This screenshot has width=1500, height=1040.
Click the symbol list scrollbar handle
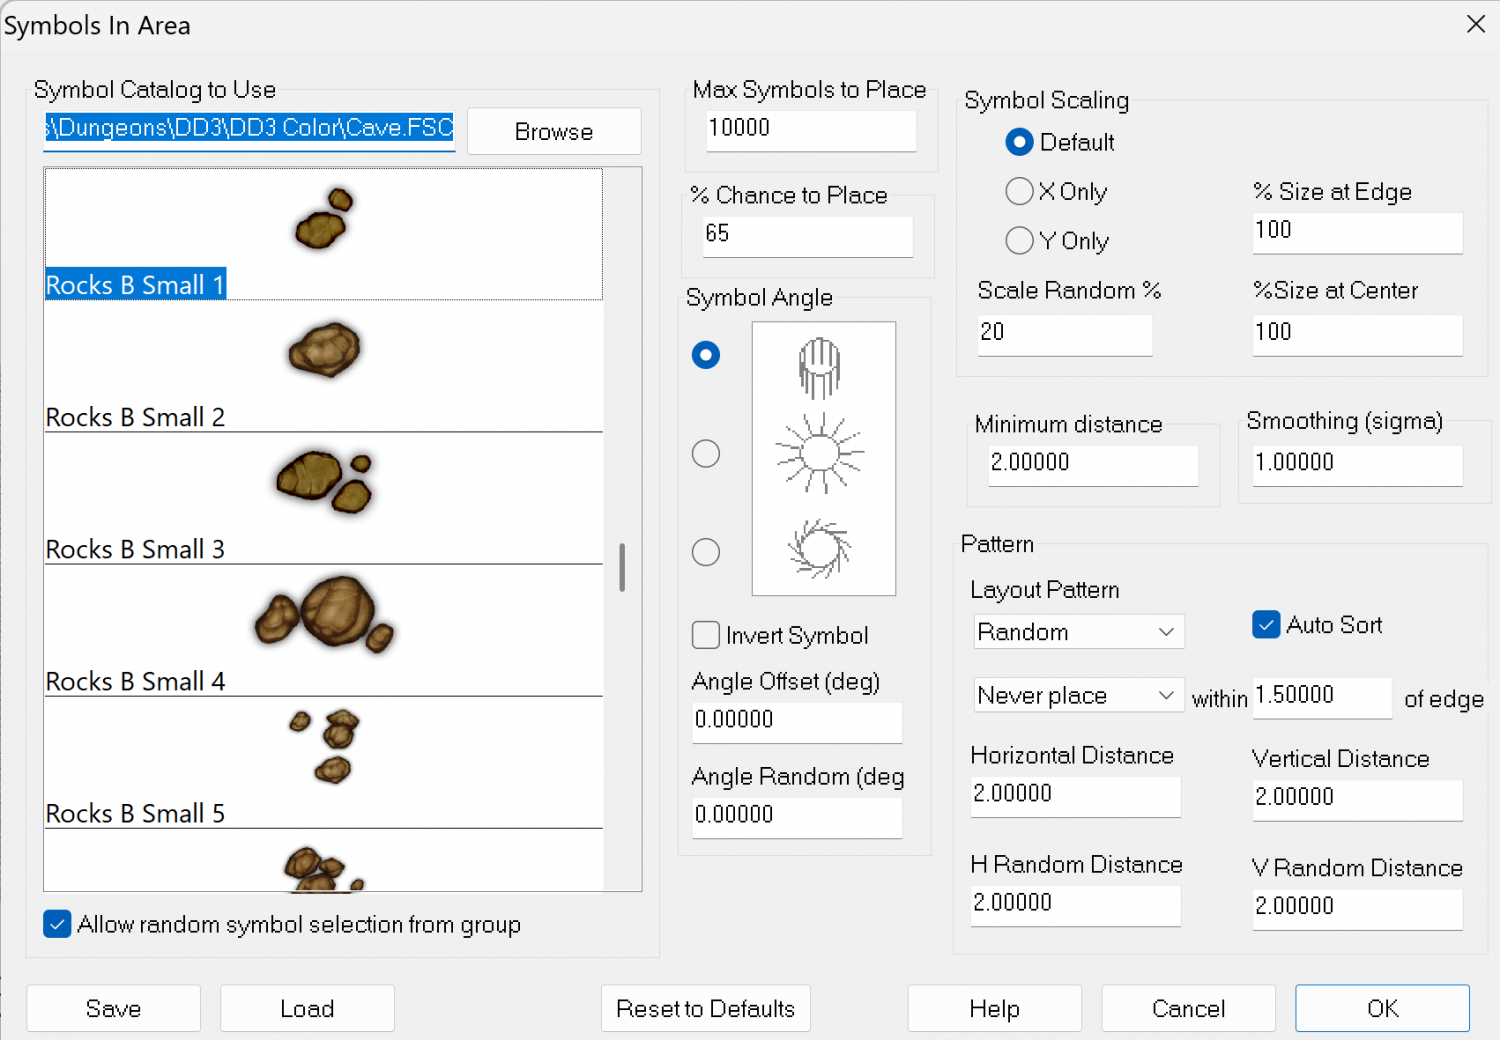click(x=622, y=567)
